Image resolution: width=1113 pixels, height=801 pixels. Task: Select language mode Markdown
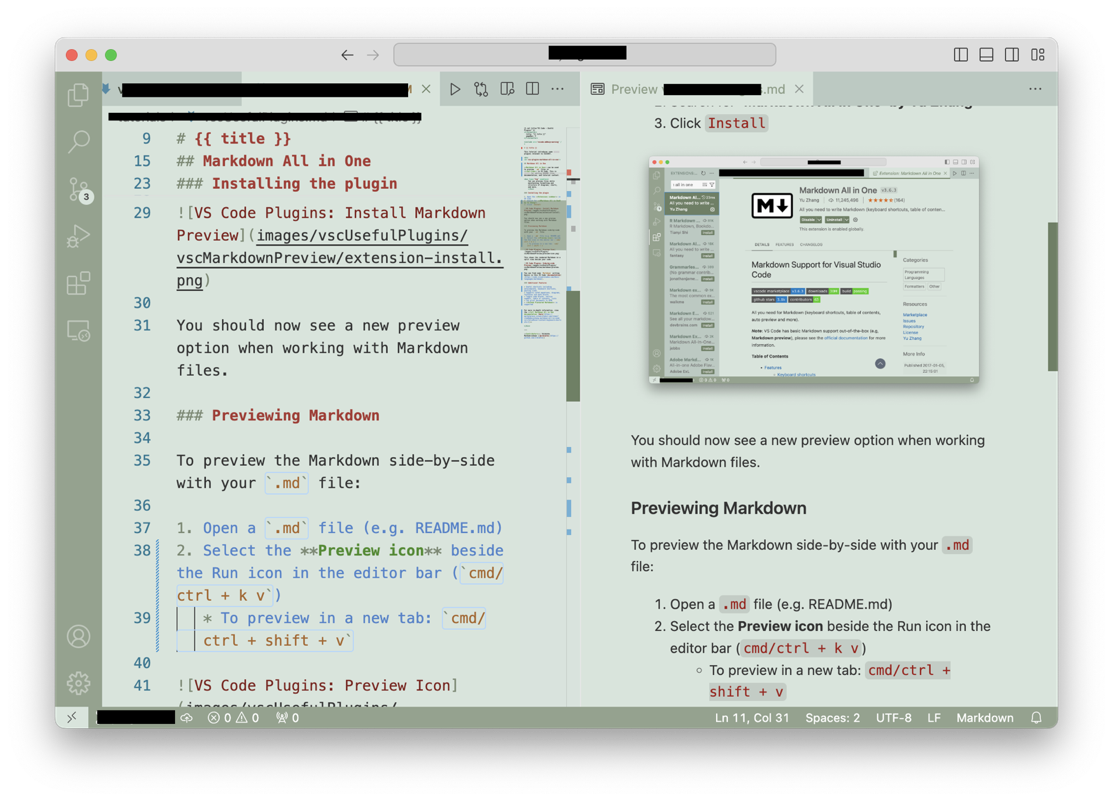[985, 718]
